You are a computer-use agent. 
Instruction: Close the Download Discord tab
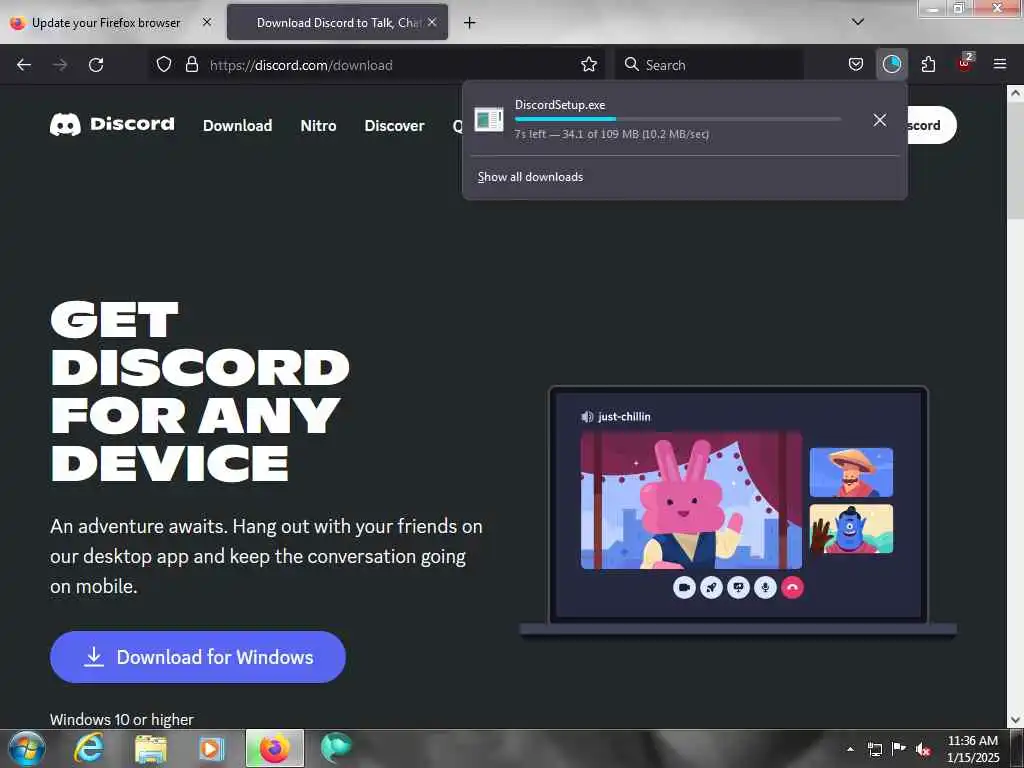(432, 22)
